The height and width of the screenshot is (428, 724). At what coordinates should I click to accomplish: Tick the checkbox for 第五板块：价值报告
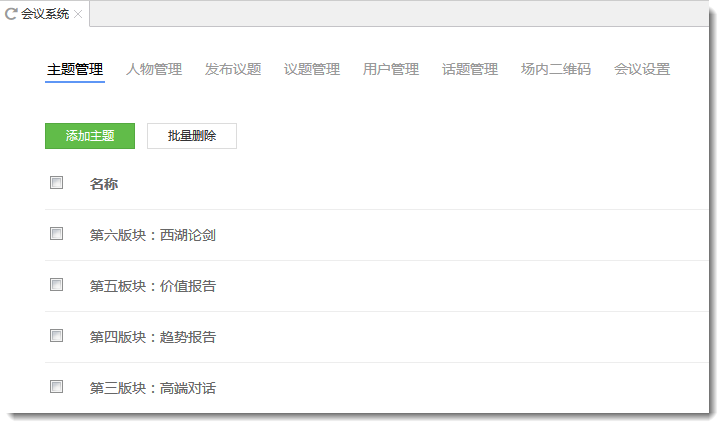coord(57,285)
